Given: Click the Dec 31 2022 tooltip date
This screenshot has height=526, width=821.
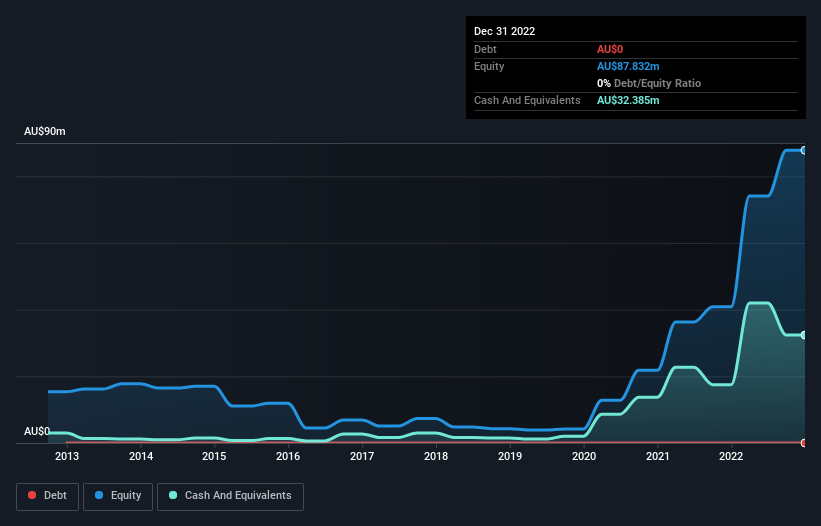Looking at the screenshot, I should pos(504,31).
